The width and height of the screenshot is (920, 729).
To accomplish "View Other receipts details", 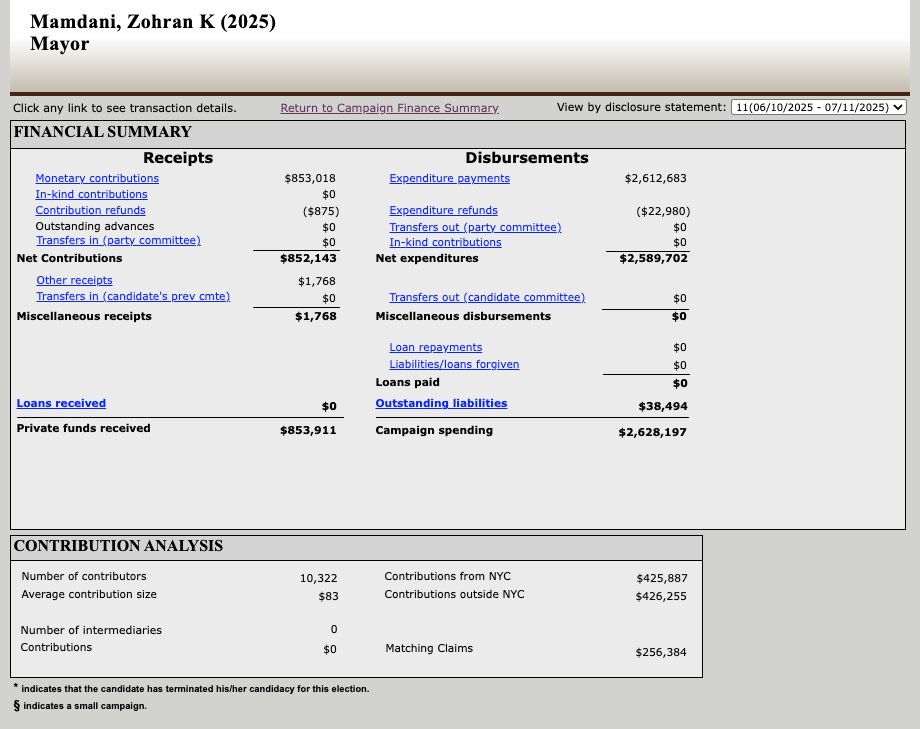I will [75, 281].
